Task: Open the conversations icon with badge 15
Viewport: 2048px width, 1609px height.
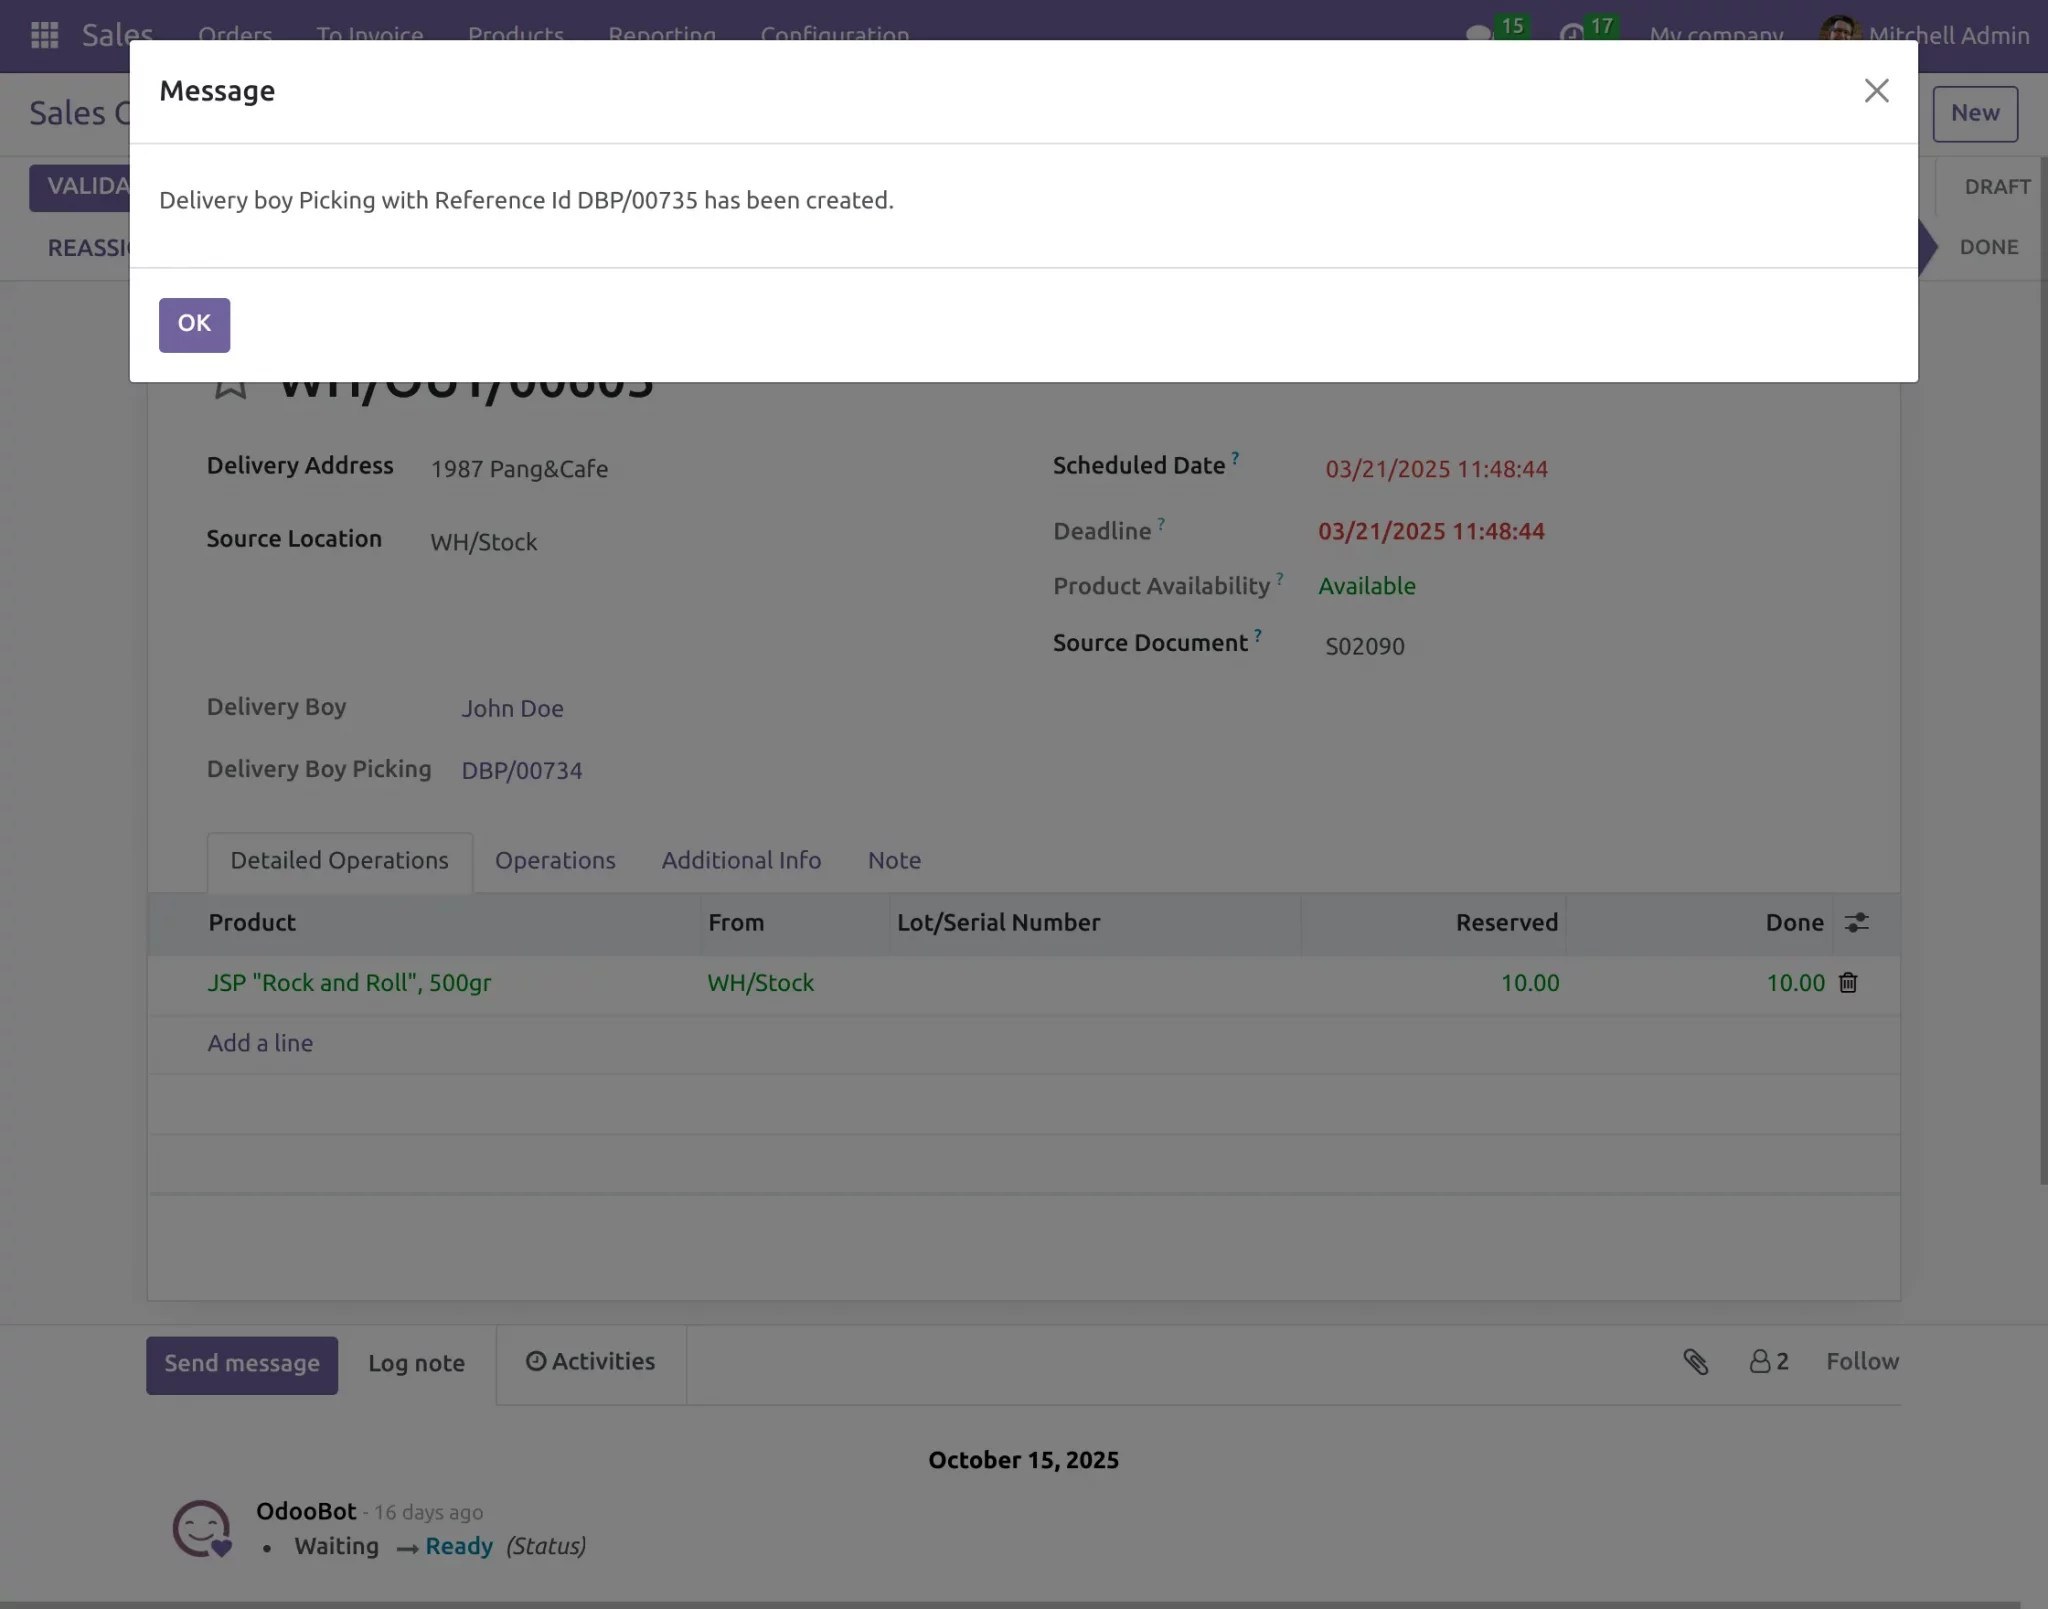Action: 1479,34
